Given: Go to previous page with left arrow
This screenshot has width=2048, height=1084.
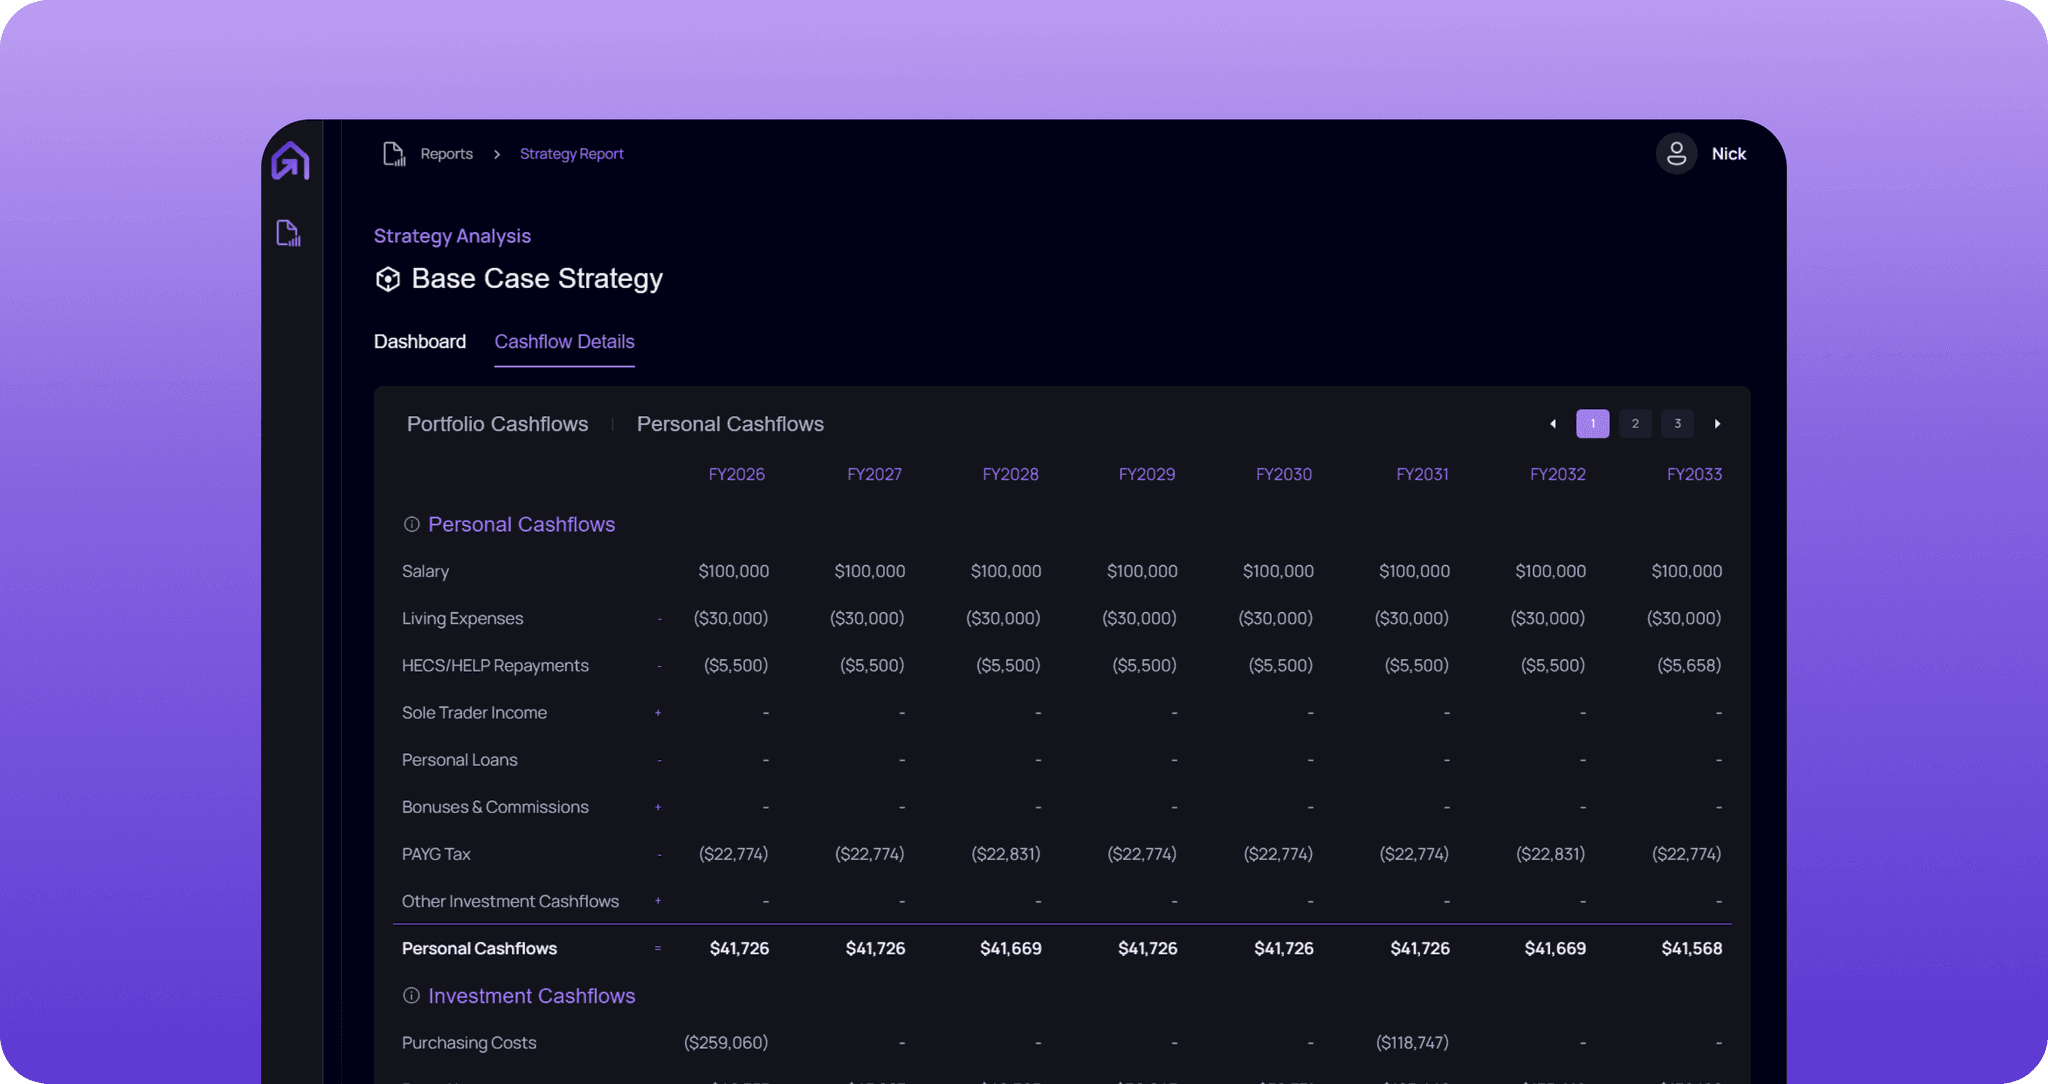Looking at the screenshot, I should click(x=1553, y=424).
